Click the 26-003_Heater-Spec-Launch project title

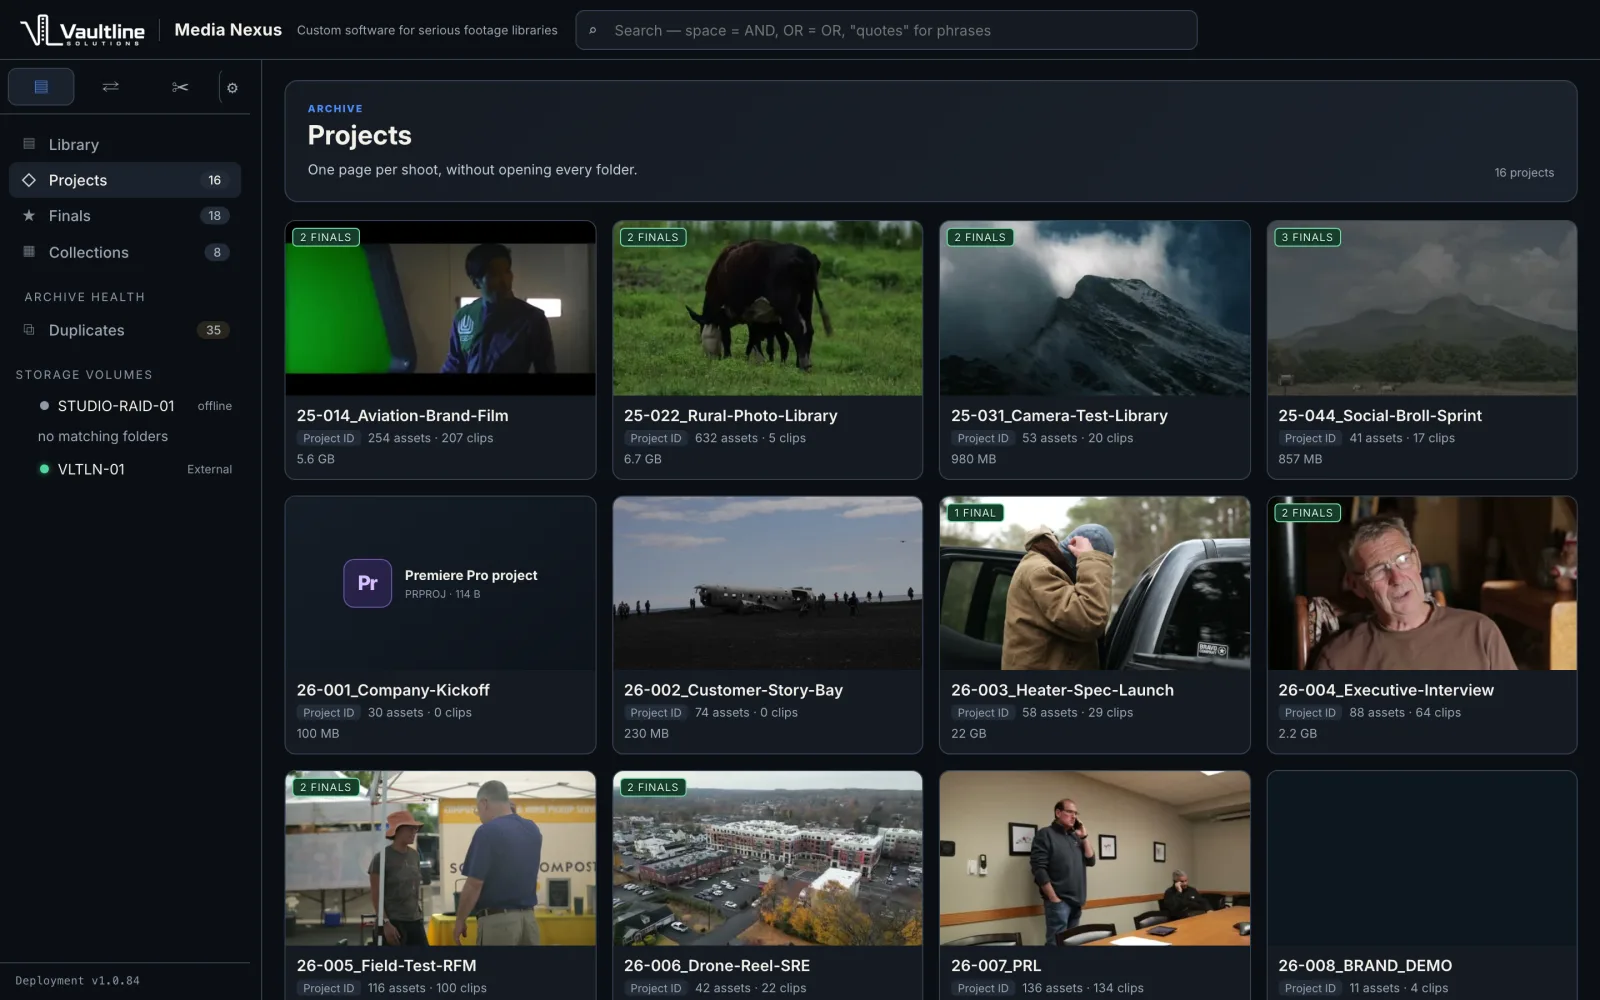tap(1062, 690)
